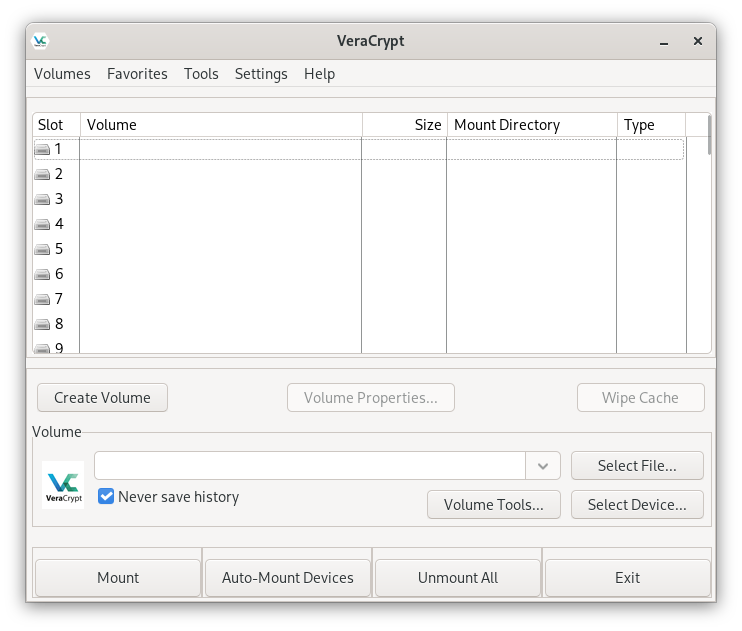Click the VeraCrypt title bar app icon
The image size is (742, 631).
click(x=40, y=41)
